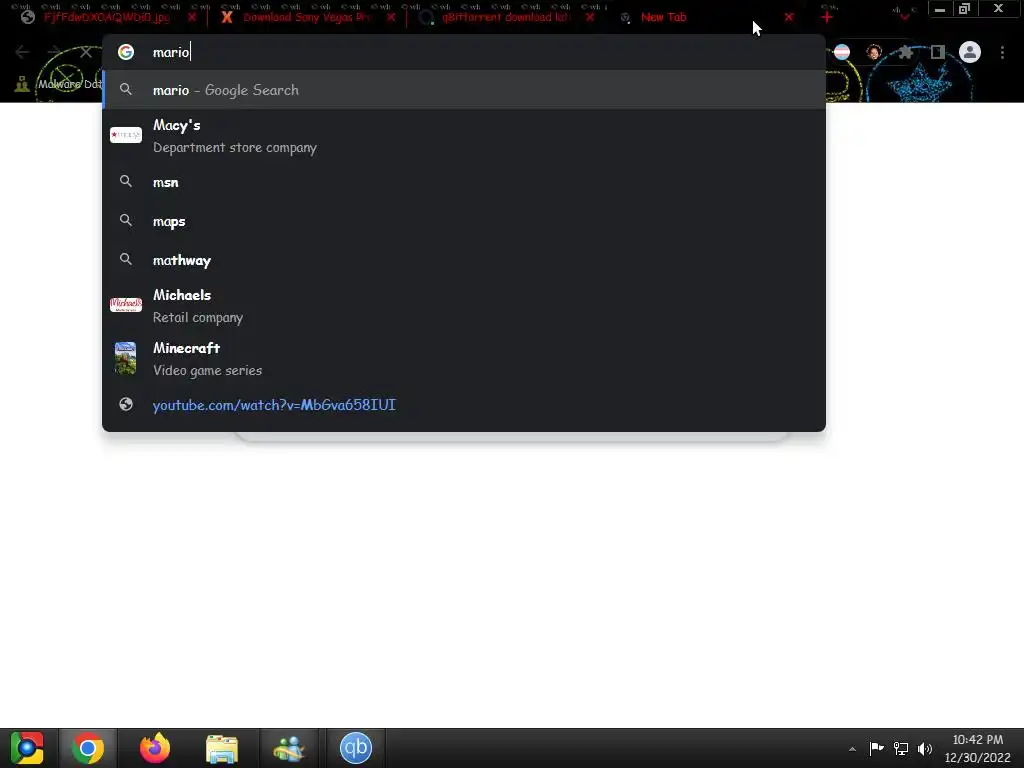1024x768 pixels.
Task: Click the magnifier icon next to msn
Action: pyautogui.click(x=126, y=182)
